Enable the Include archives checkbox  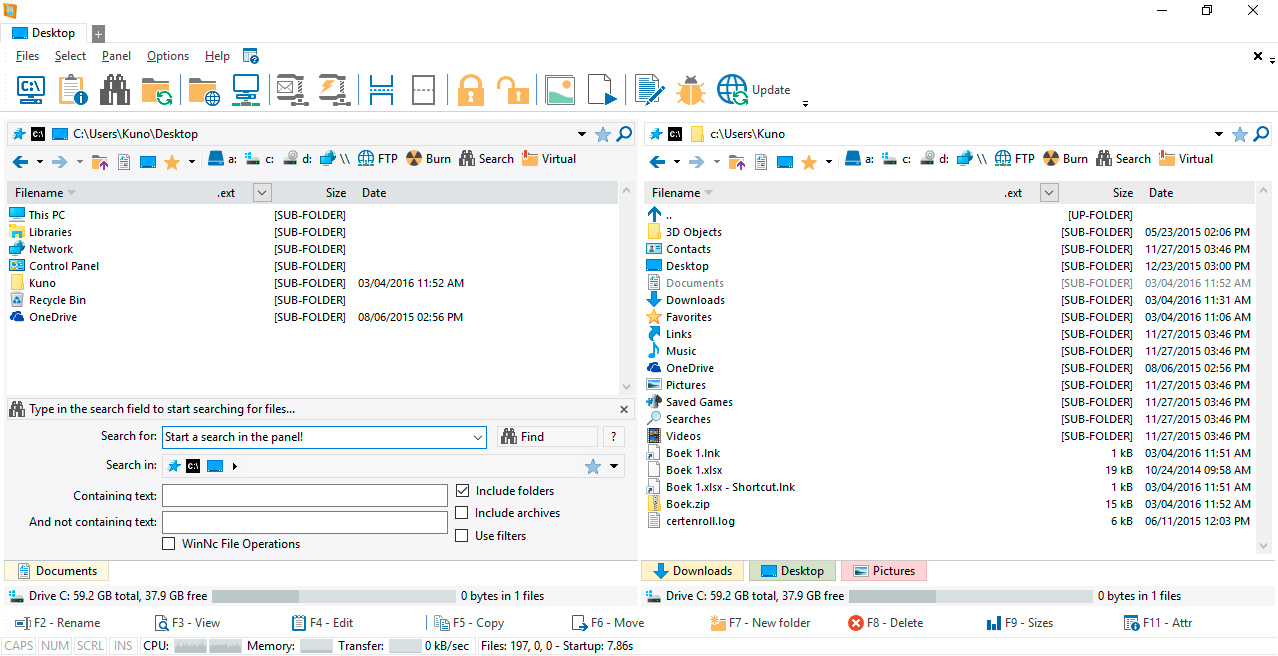pos(462,513)
